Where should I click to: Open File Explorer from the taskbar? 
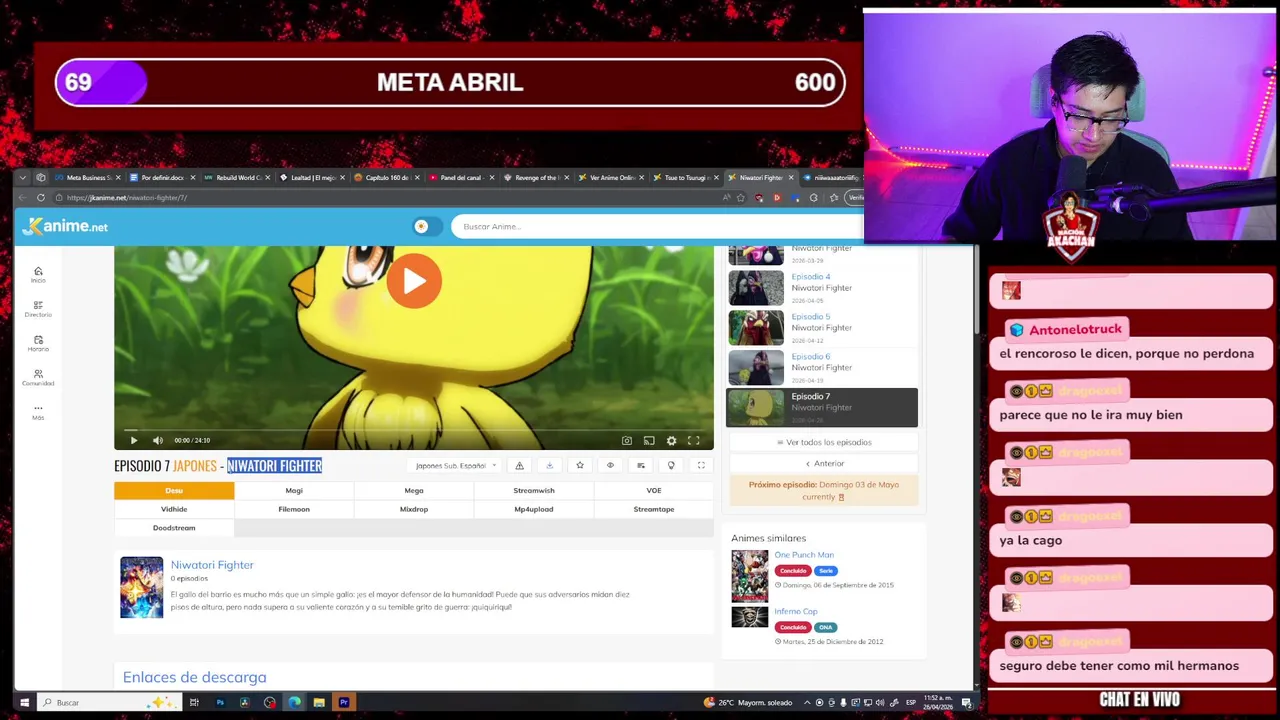click(319, 703)
